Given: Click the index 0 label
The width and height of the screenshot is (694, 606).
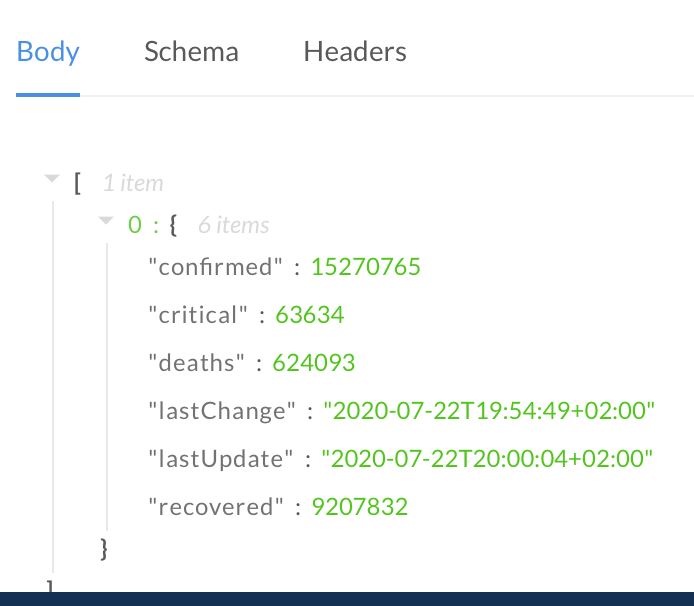Looking at the screenshot, I should pyautogui.click(x=135, y=224).
